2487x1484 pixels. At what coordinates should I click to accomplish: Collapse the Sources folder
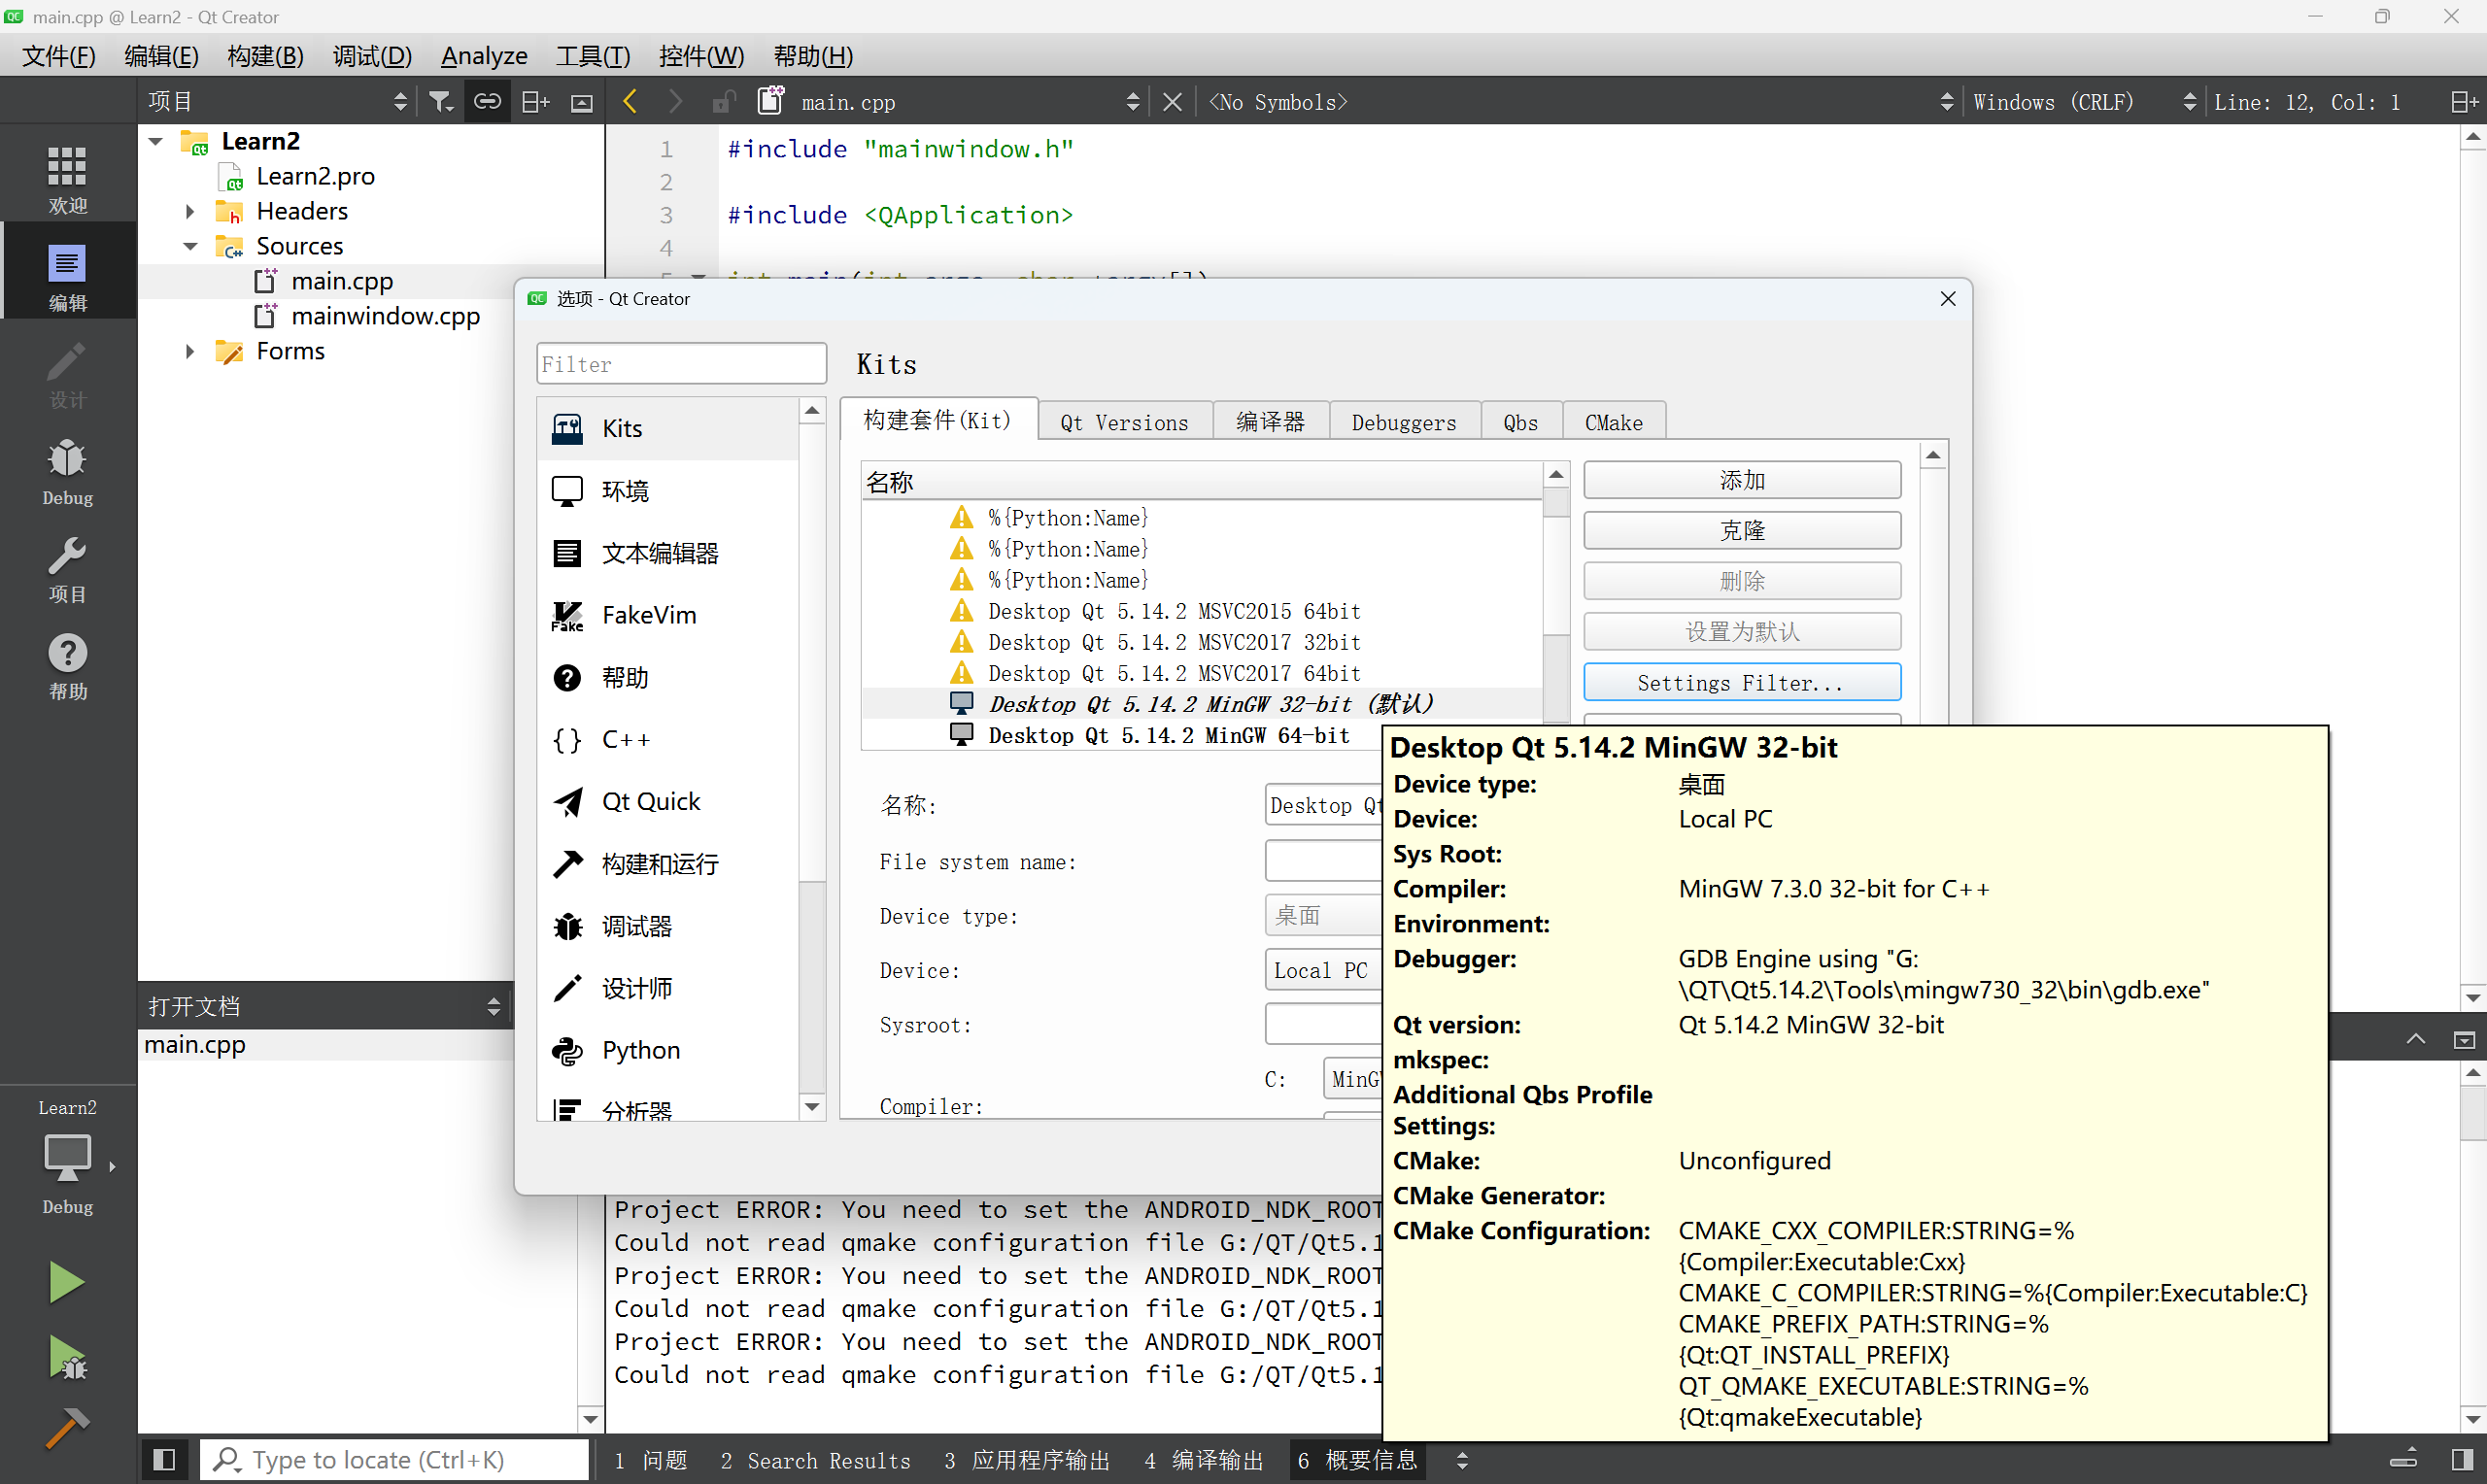click(x=190, y=246)
